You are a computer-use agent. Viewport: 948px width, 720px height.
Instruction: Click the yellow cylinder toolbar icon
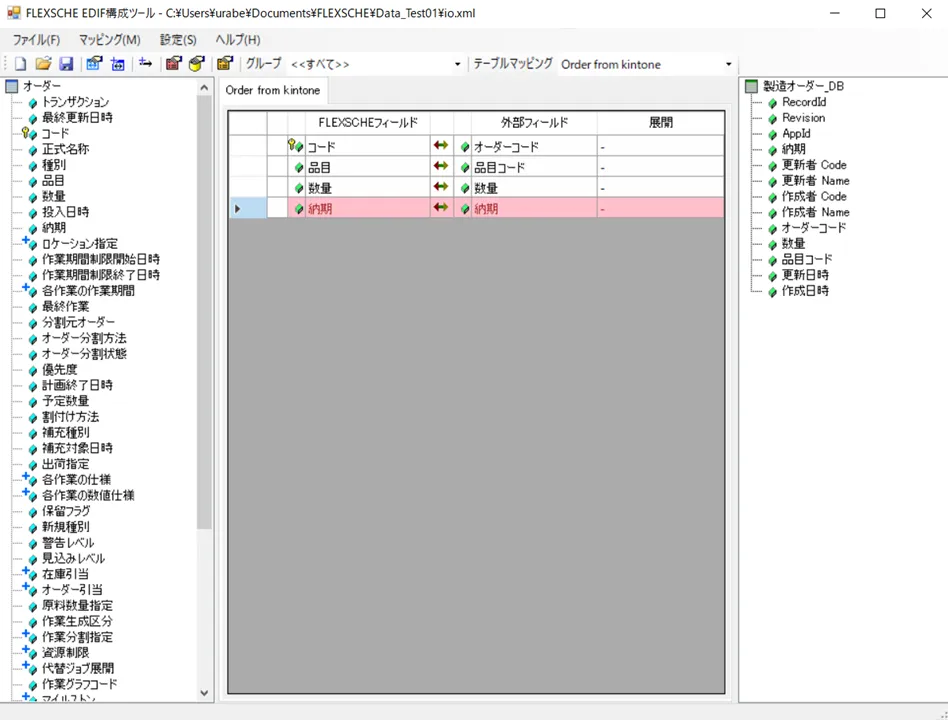(196, 64)
